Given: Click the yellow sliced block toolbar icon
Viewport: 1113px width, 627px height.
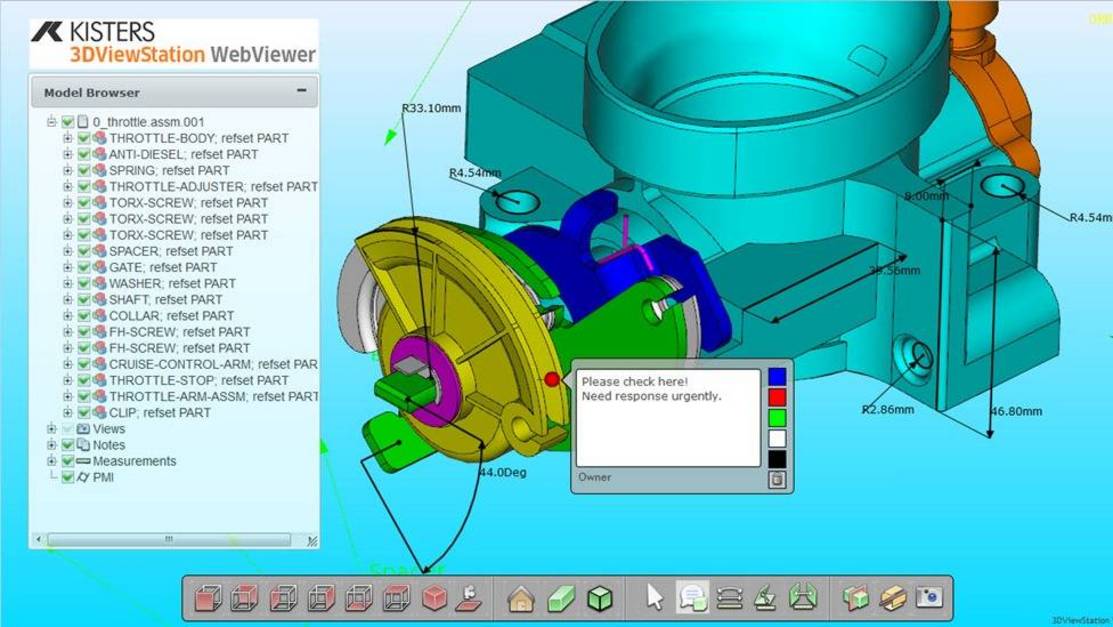Looking at the screenshot, I should click(892, 598).
